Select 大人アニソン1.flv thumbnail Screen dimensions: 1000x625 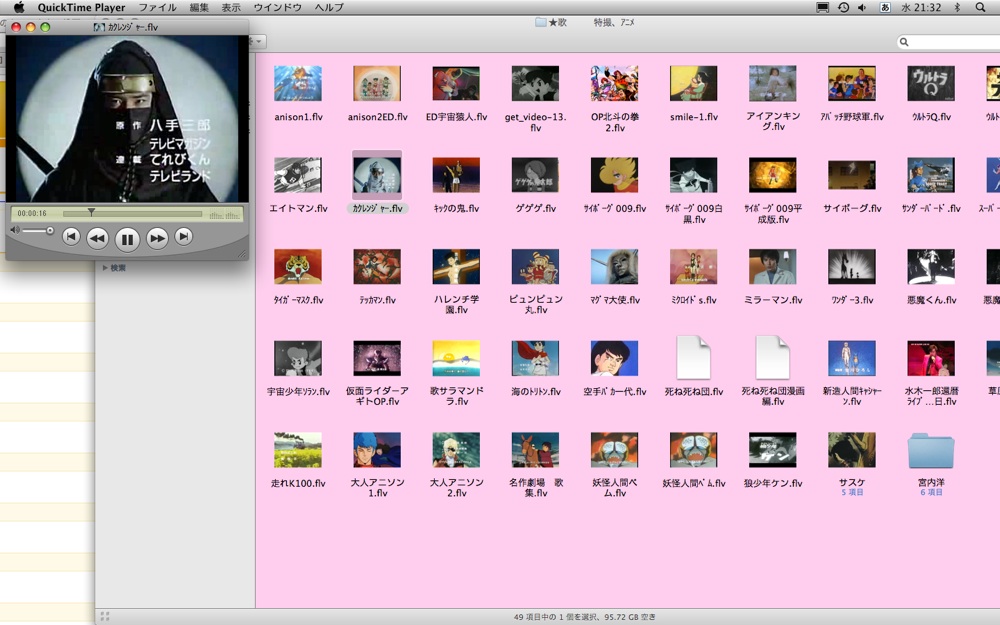(x=377, y=450)
